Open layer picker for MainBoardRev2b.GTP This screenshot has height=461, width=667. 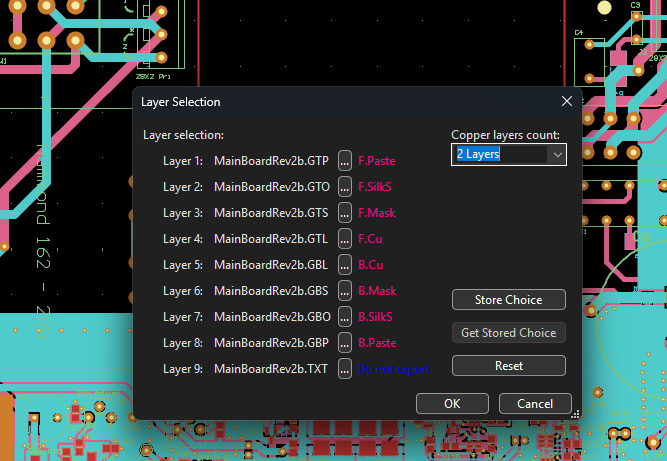point(345,161)
